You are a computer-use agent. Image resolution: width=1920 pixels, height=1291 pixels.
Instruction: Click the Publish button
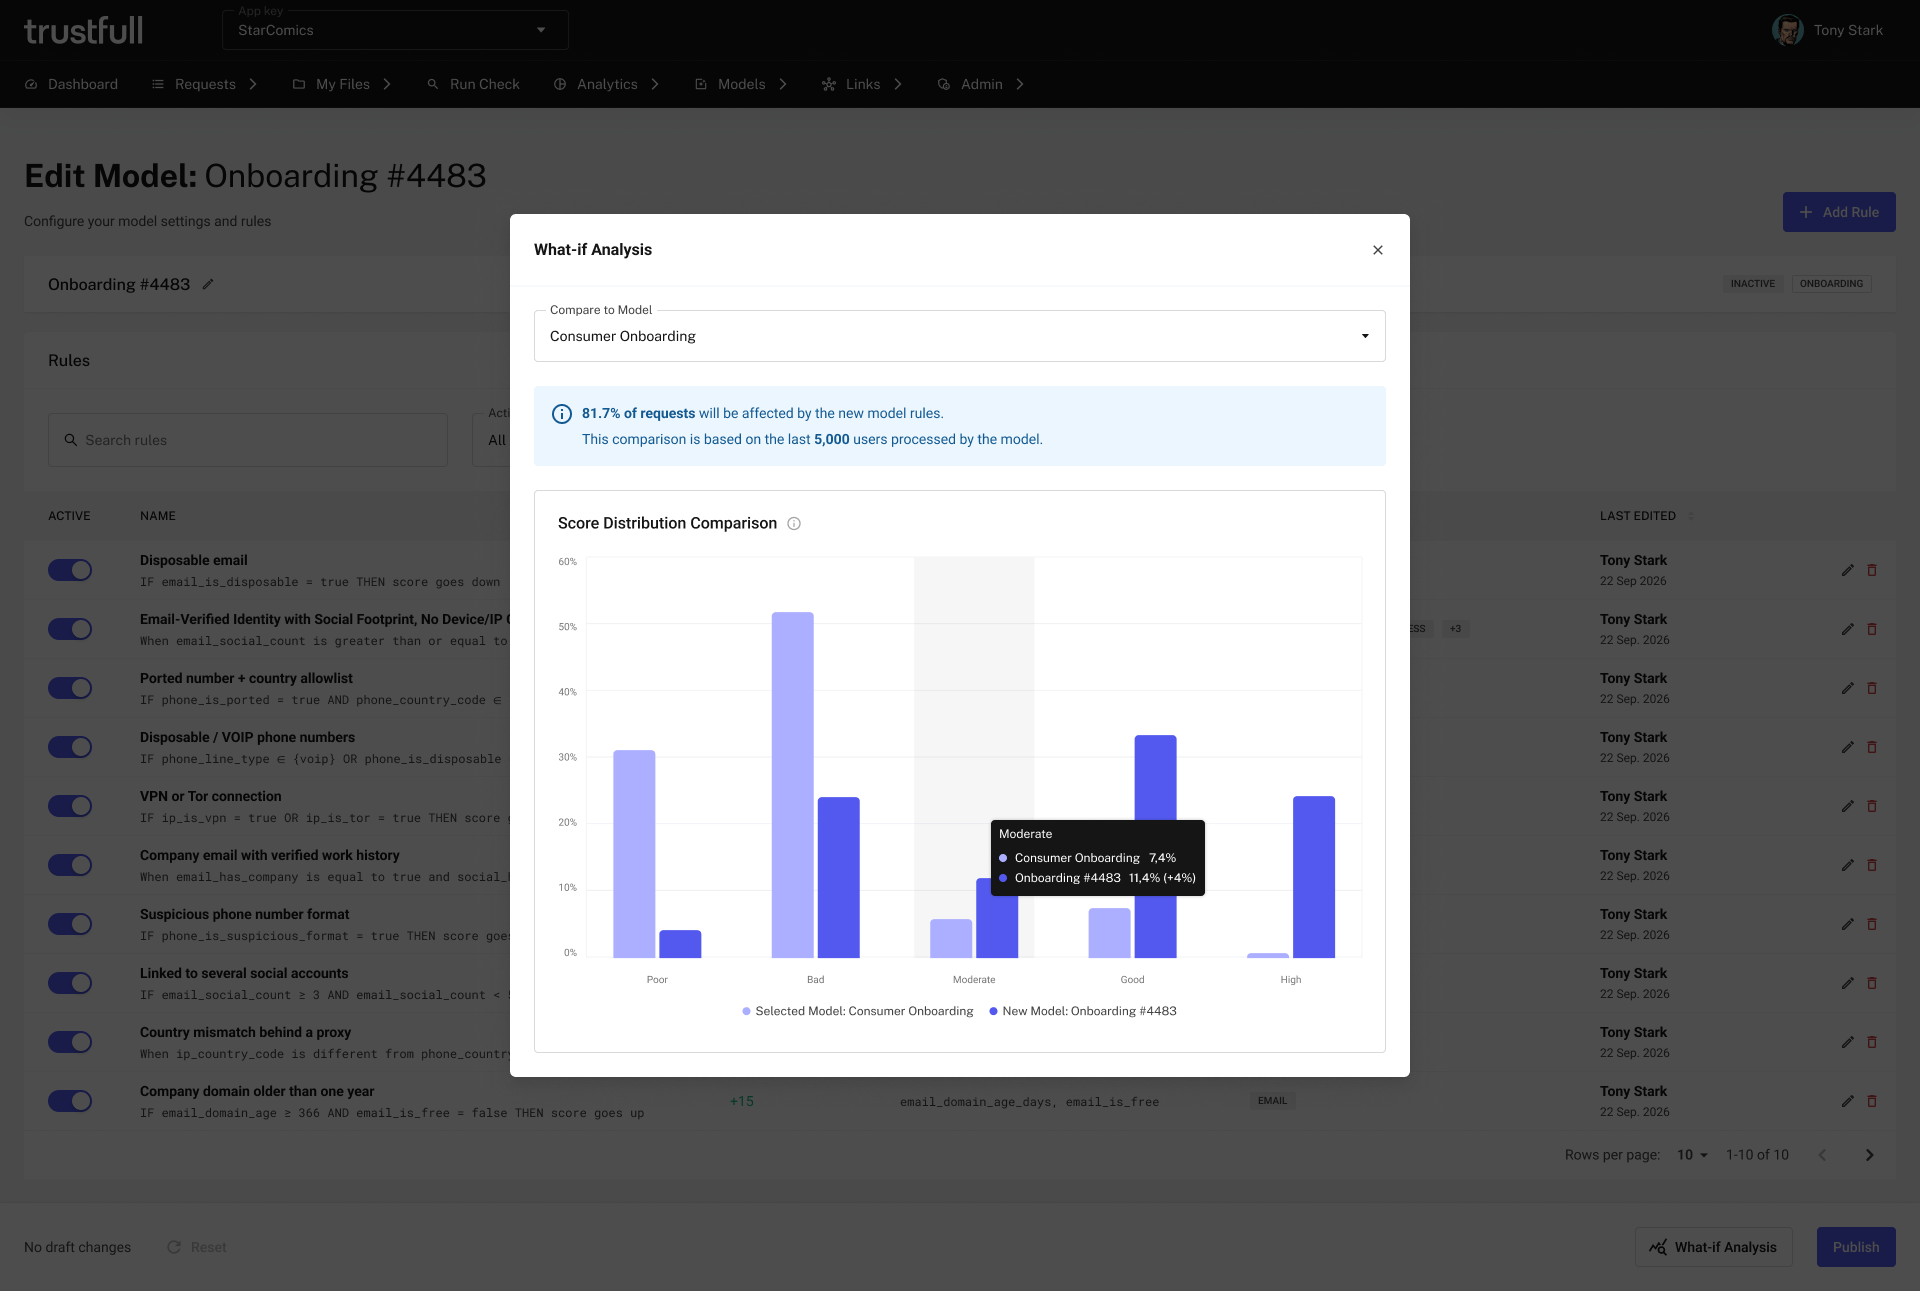tap(1856, 1247)
